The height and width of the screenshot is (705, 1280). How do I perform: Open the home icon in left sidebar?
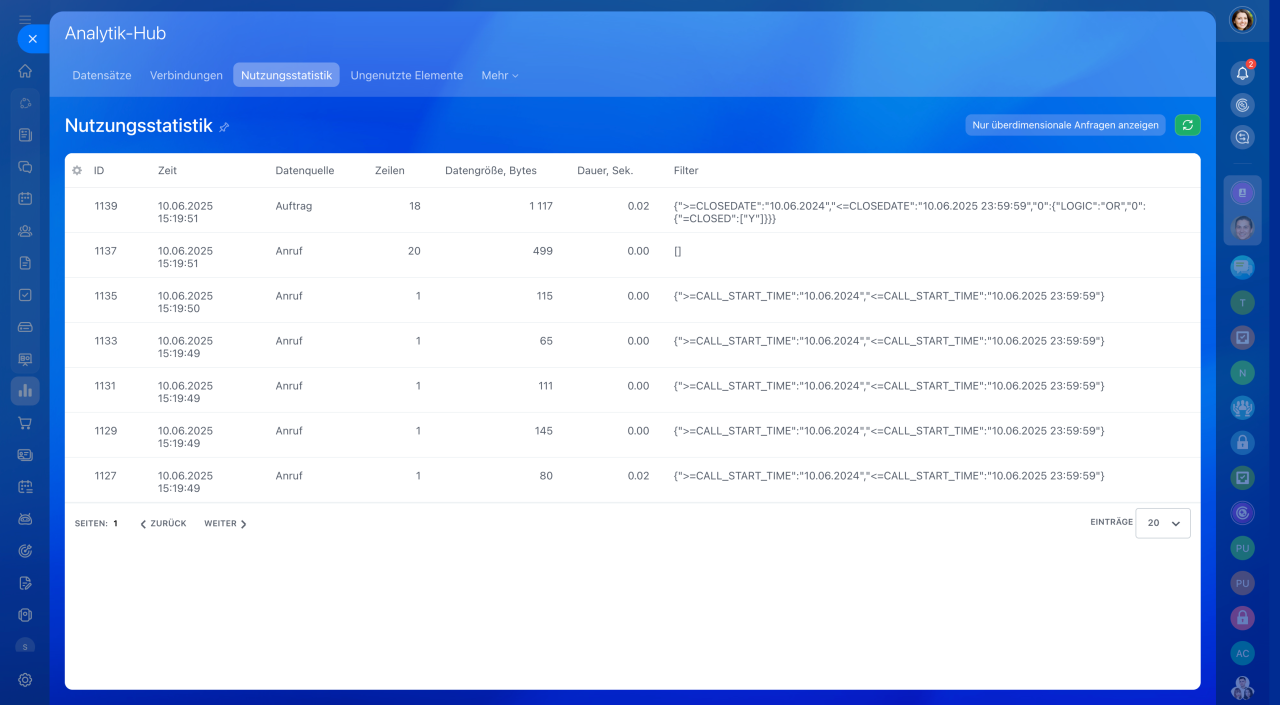coord(25,71)
